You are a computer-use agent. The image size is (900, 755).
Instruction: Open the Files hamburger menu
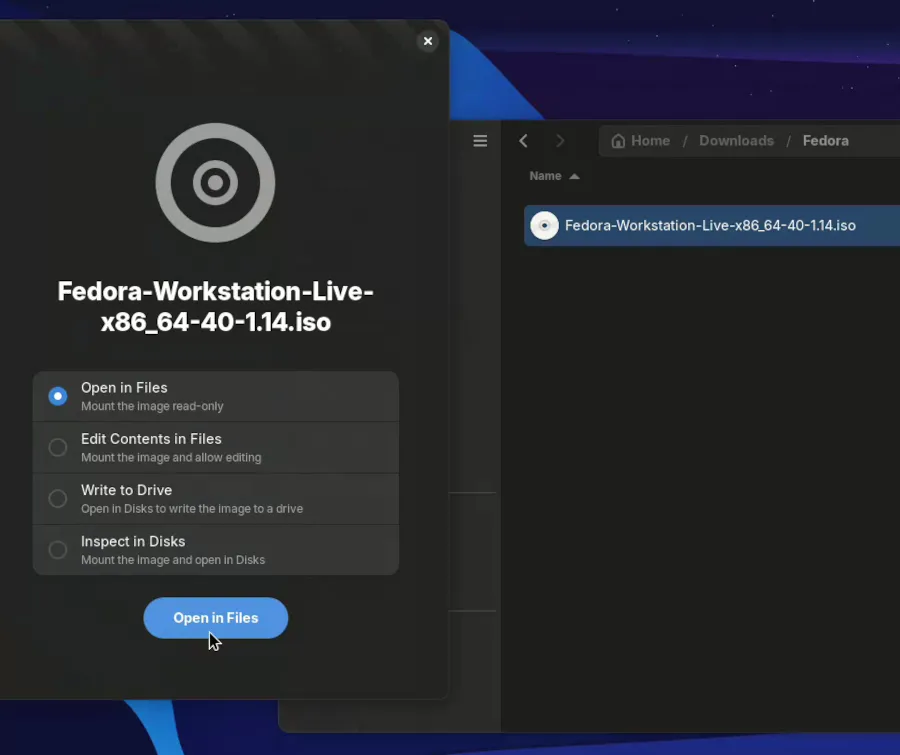480,141
